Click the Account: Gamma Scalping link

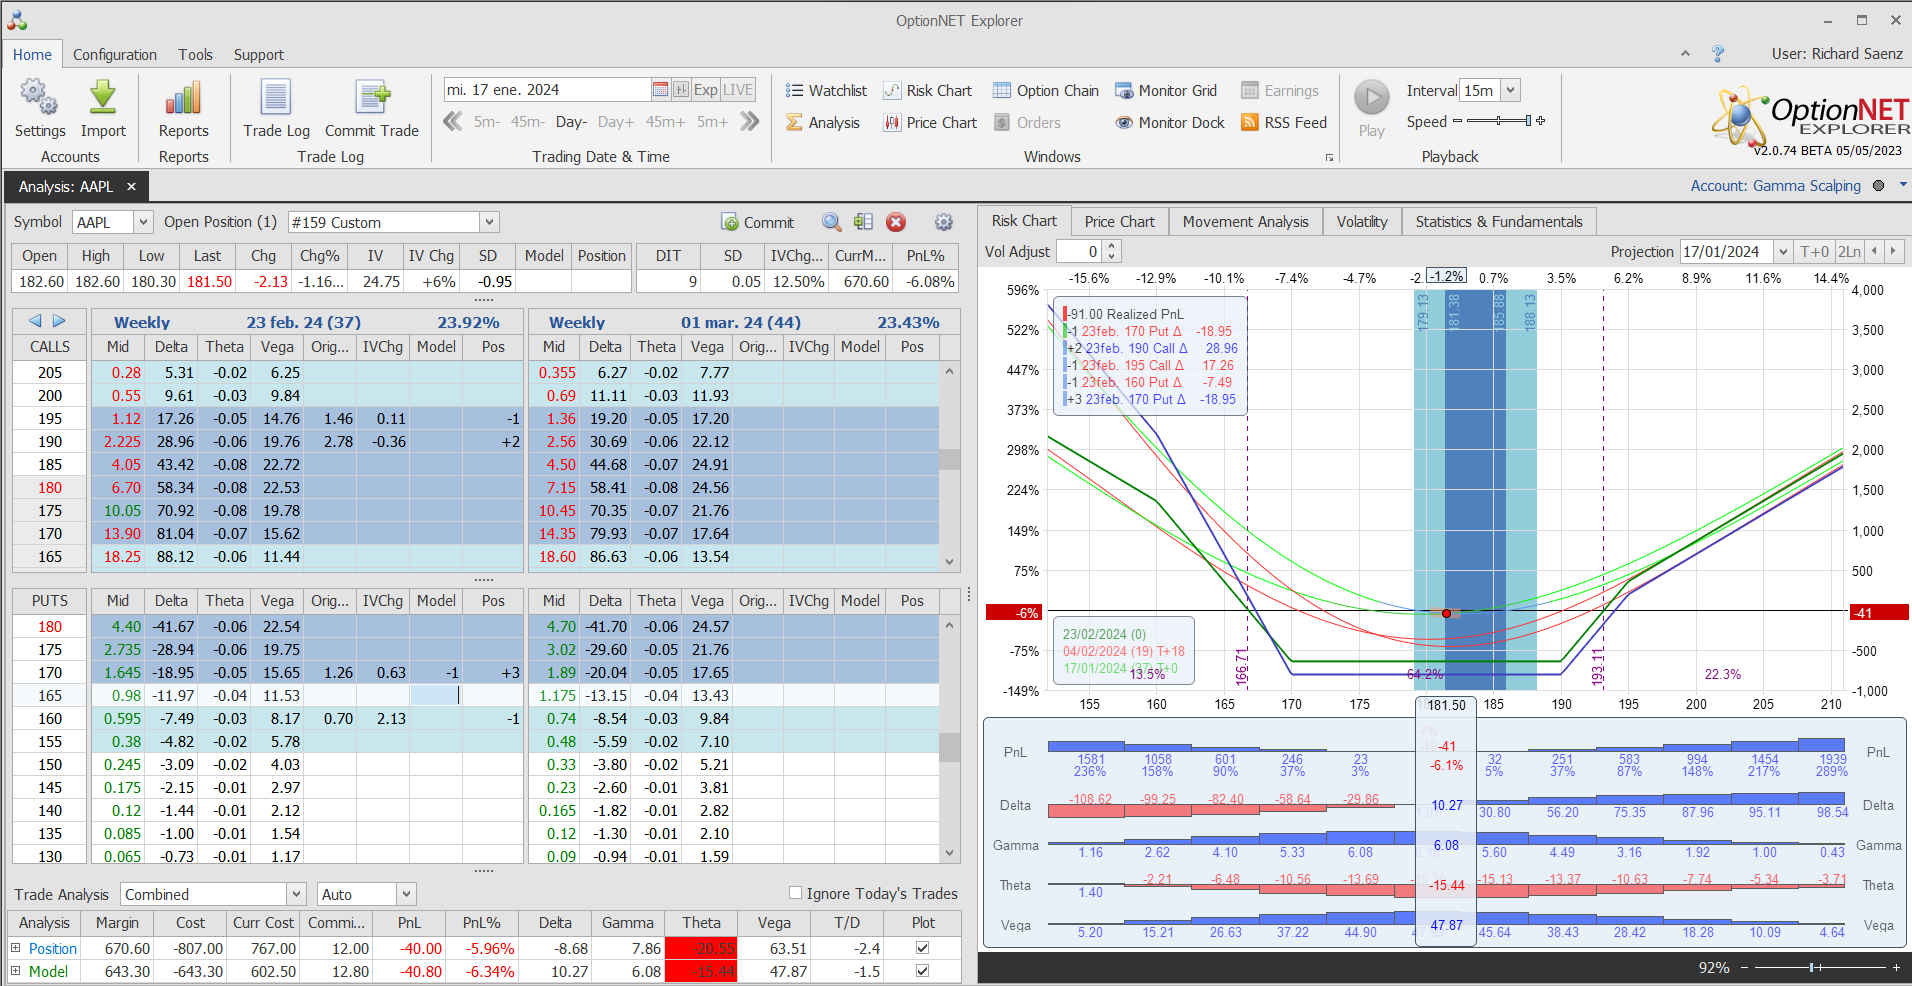1775,186
